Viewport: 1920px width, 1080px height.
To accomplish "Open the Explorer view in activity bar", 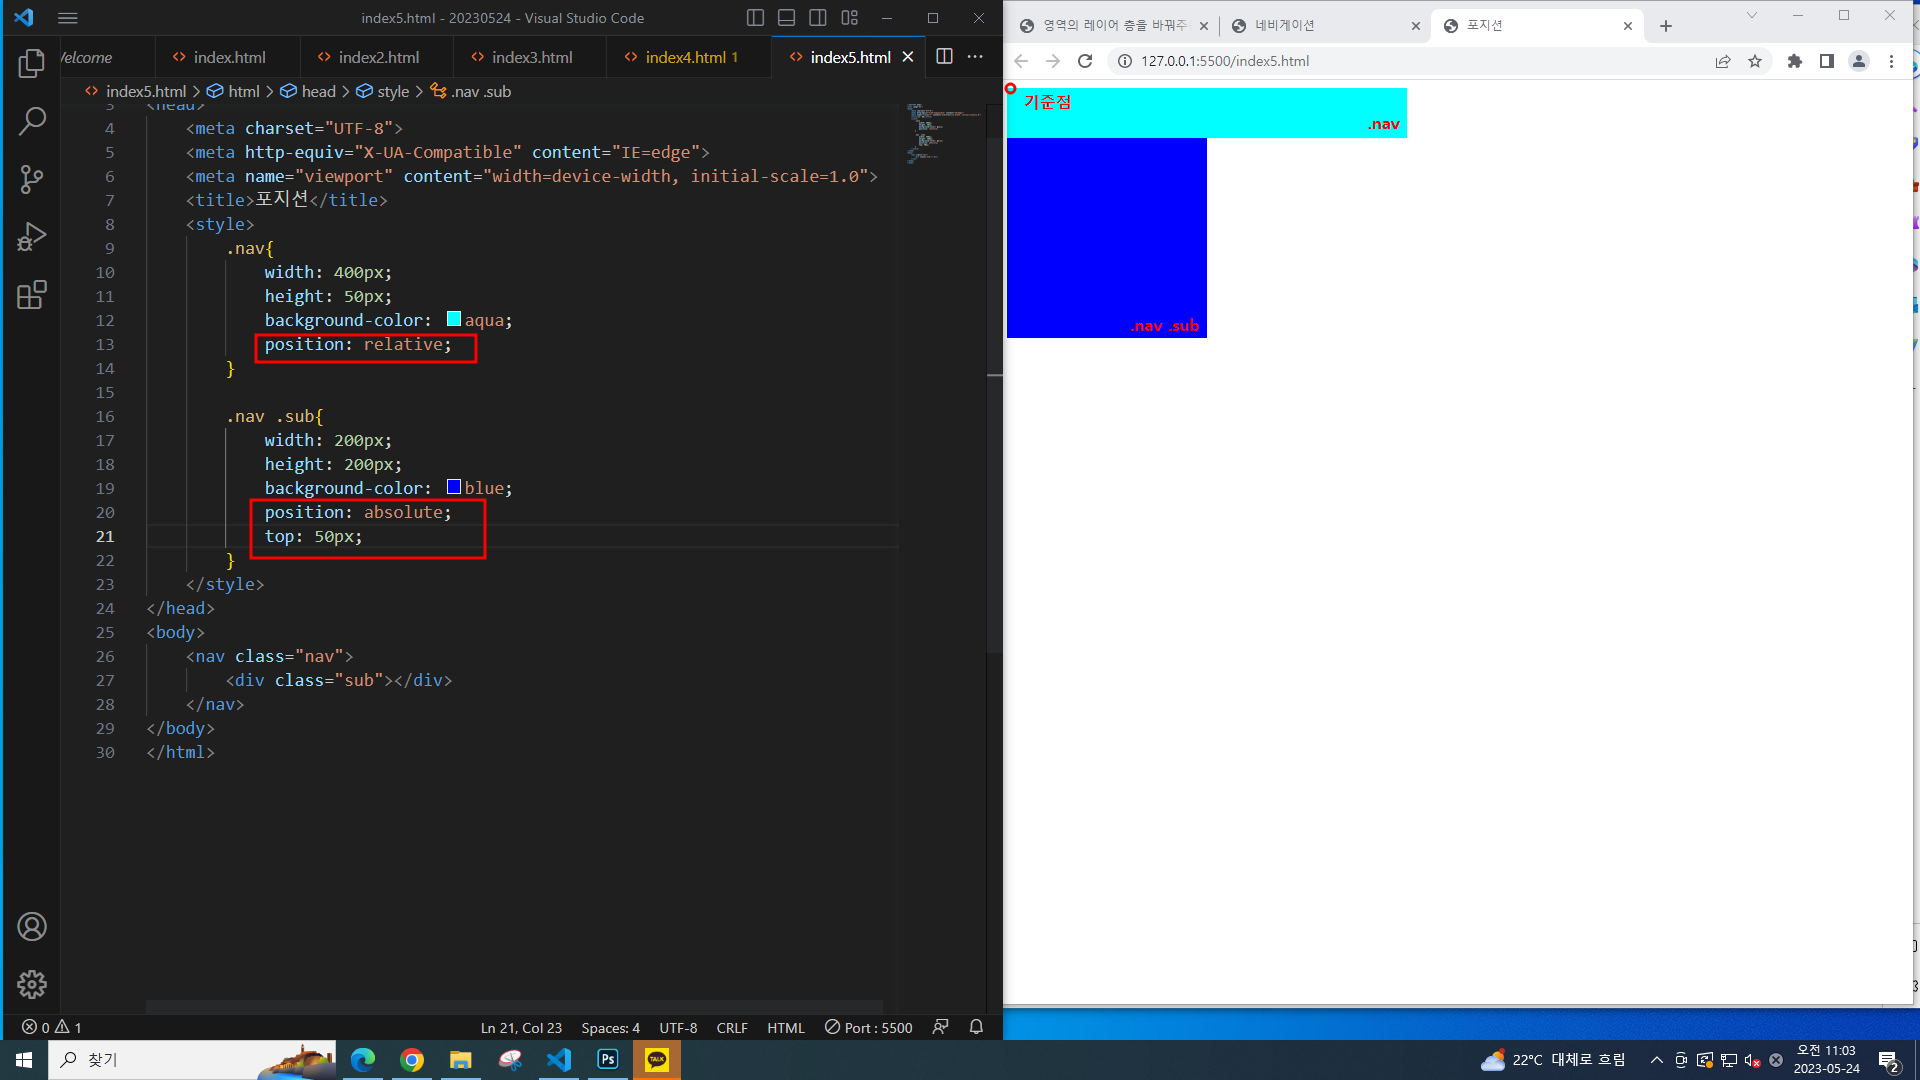I will (32, 64).
